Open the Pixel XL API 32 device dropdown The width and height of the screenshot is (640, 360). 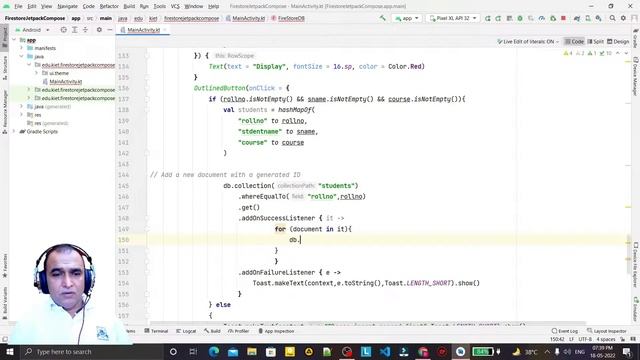[x=453, y=18]
